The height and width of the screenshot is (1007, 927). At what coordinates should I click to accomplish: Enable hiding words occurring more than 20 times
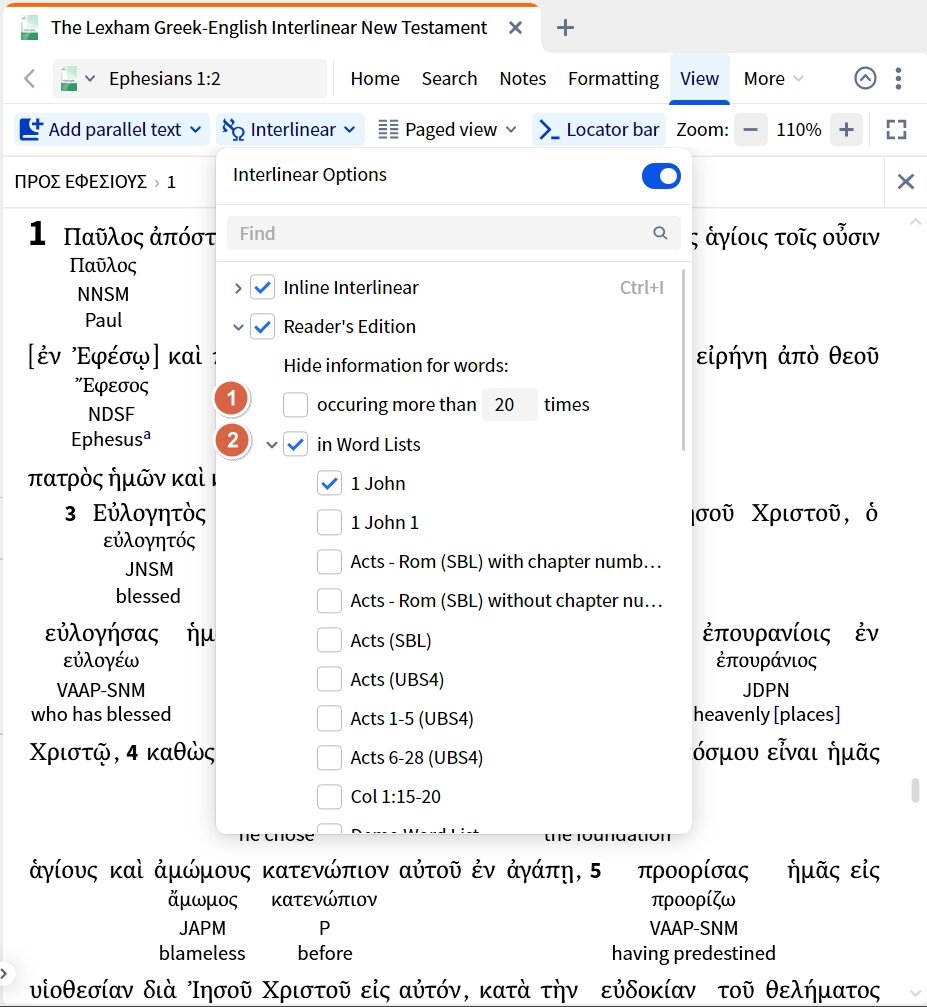click(x=295, y=405)
